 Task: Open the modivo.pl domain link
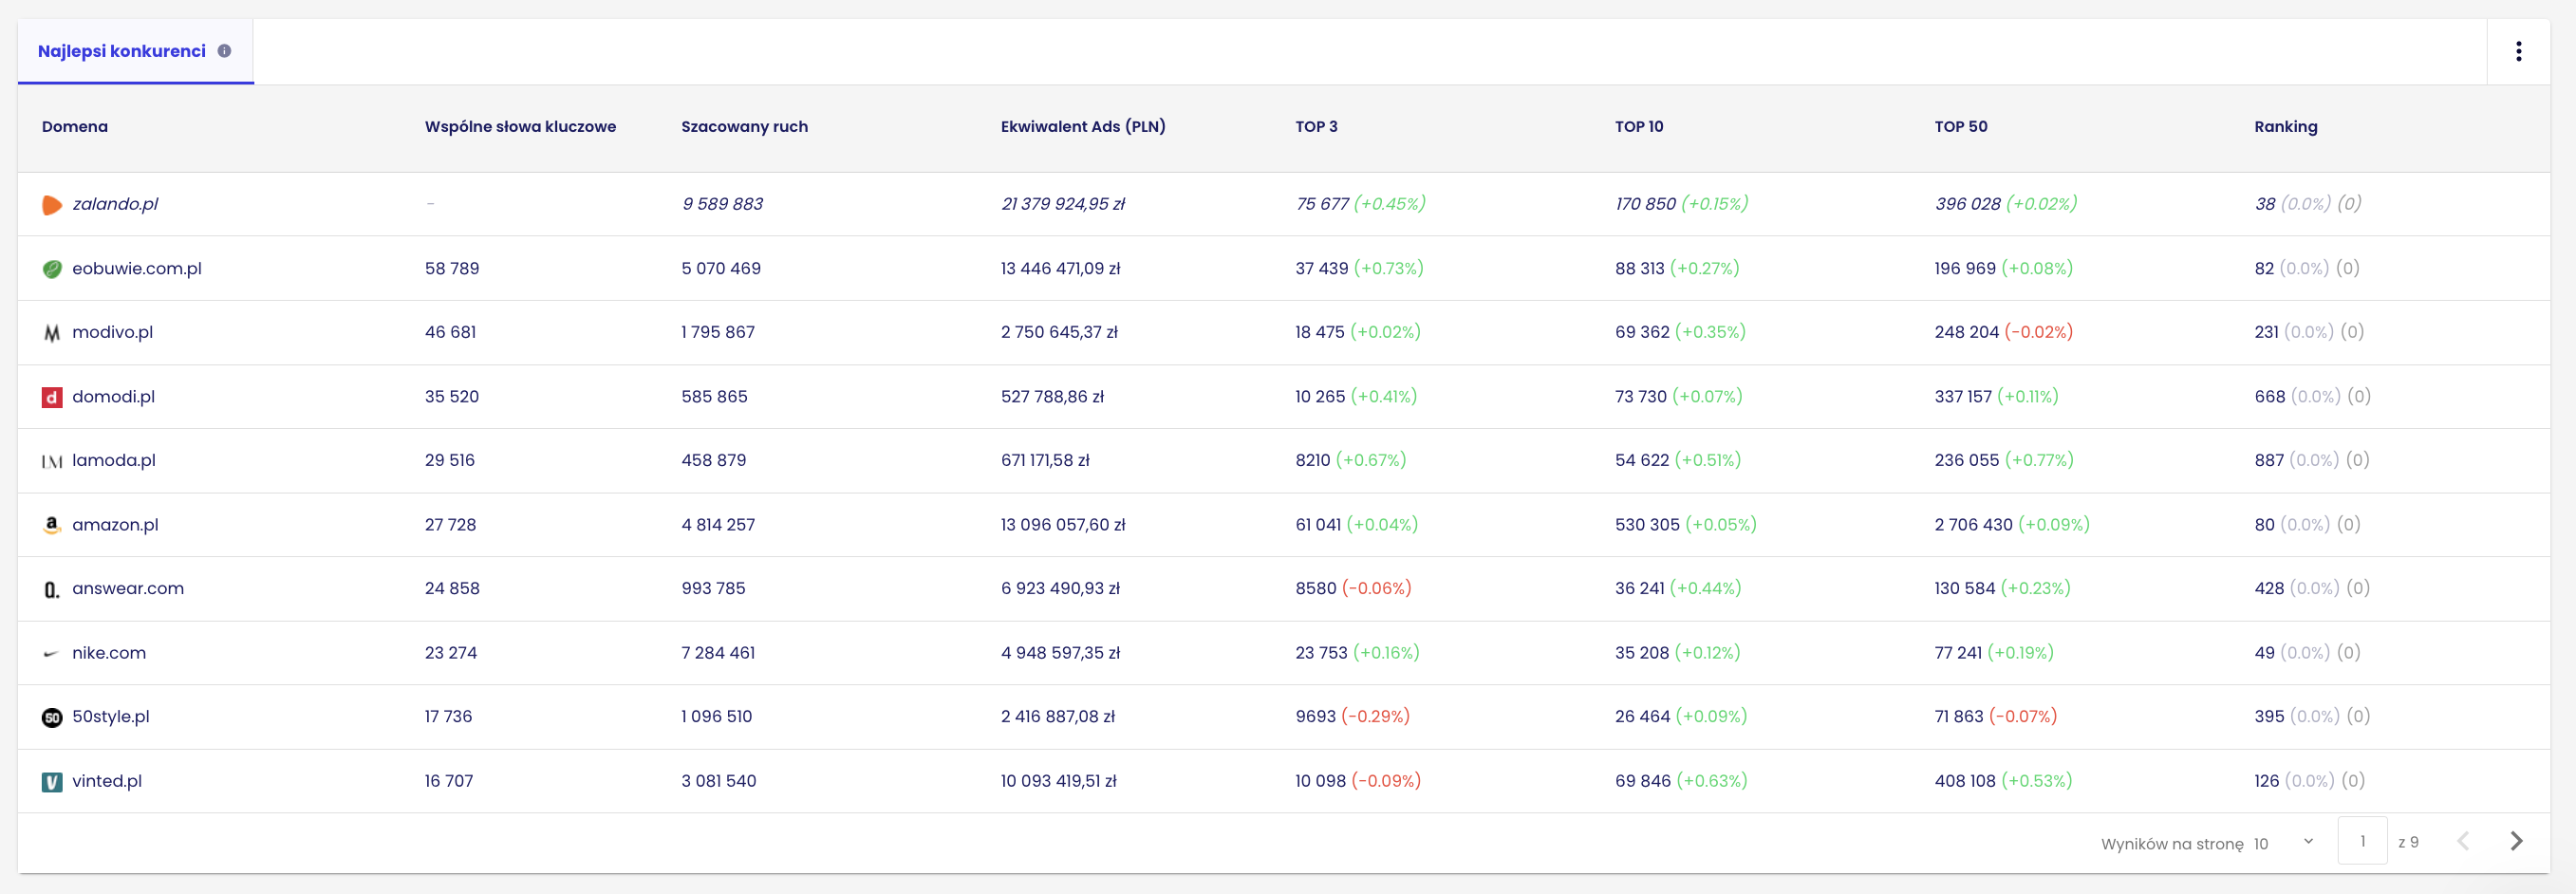tap(112, 332)
